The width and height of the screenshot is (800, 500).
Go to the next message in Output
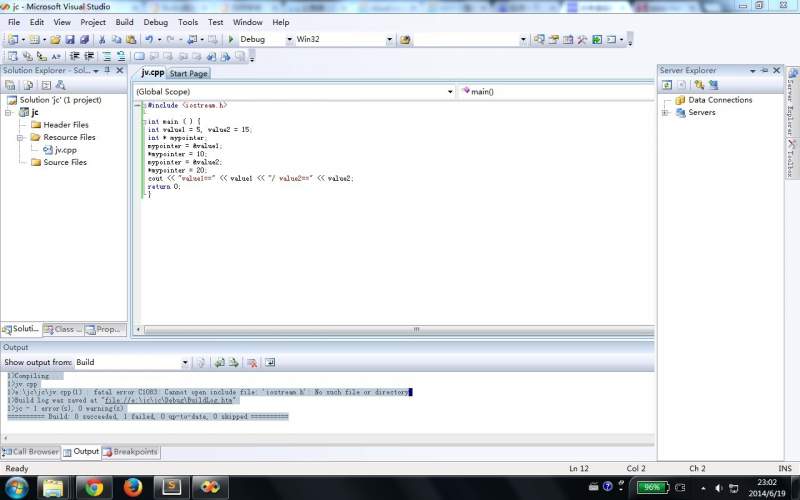pos(234,363)
